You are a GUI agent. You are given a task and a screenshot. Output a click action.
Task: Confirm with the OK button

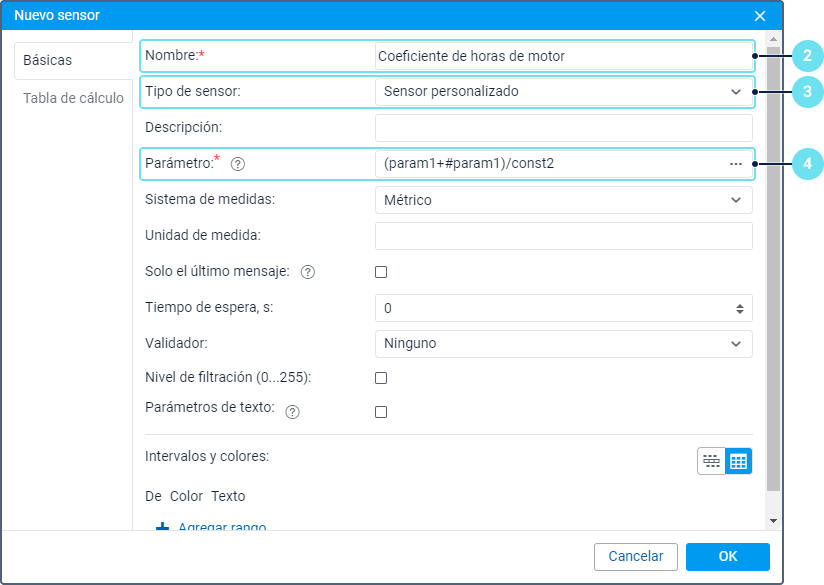[x=728, y=557]
